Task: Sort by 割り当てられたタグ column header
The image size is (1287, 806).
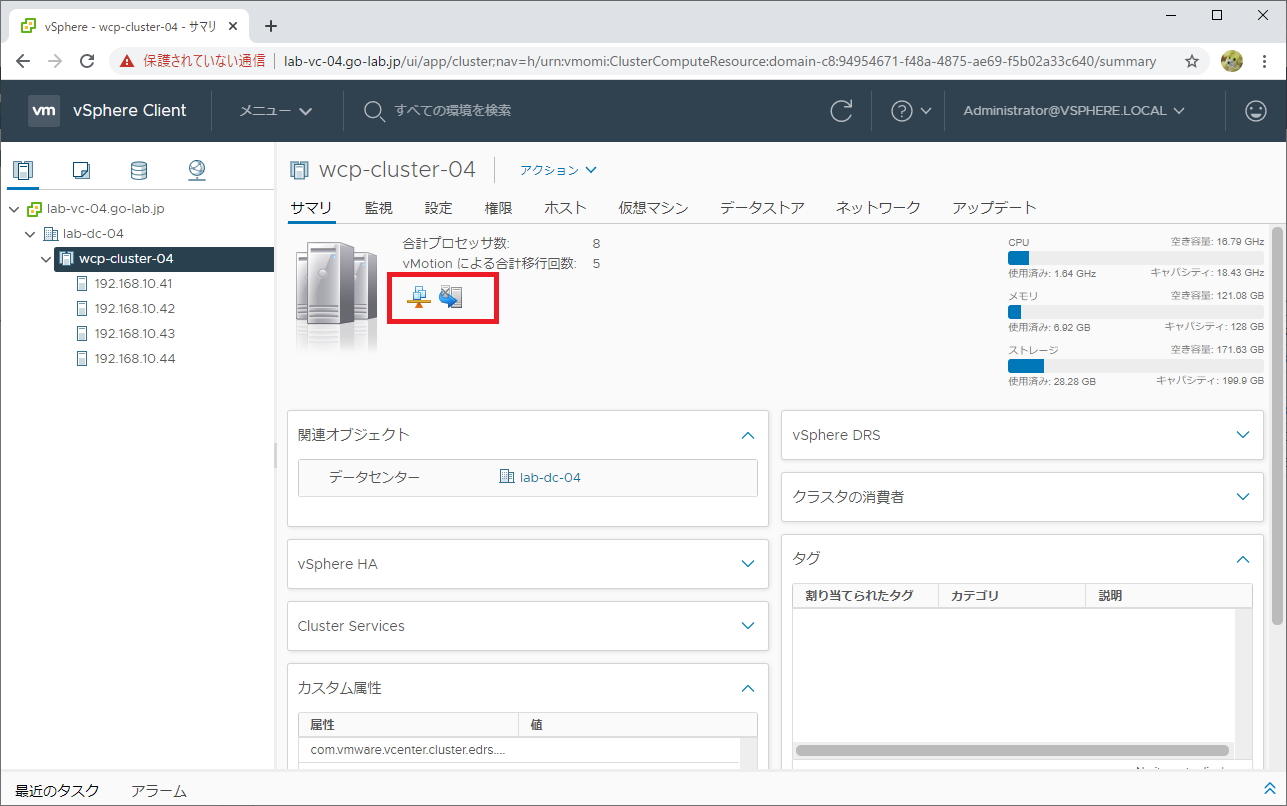Action: (x=865, y=595)
